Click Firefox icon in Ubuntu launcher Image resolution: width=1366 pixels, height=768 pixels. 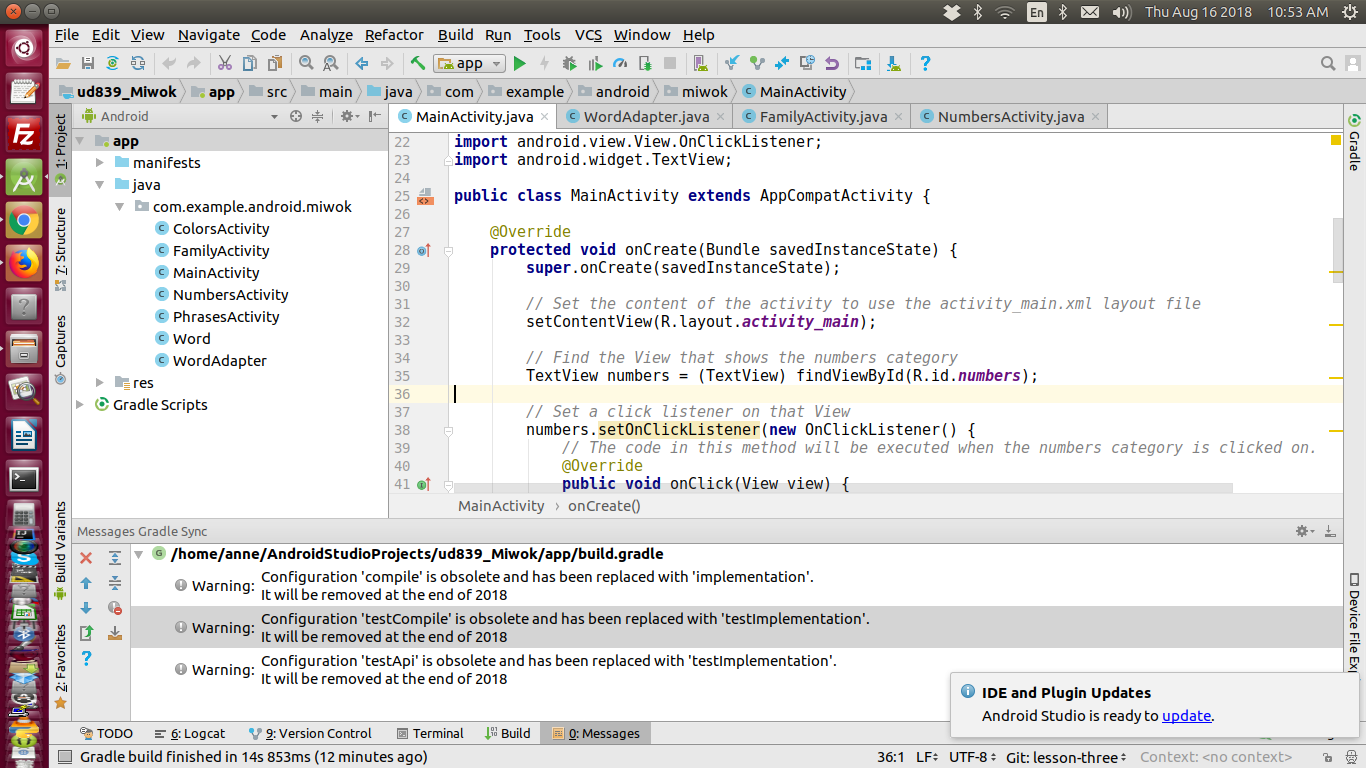click(x=24, y=263)
